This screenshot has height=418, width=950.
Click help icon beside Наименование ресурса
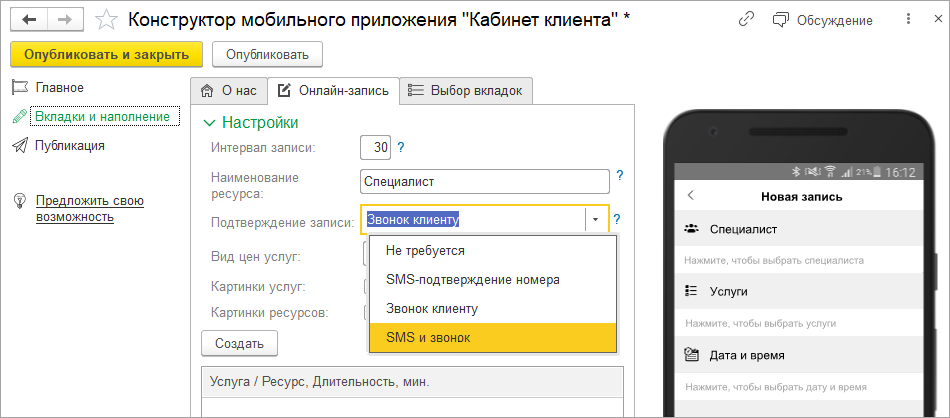(x=619, y=176)
